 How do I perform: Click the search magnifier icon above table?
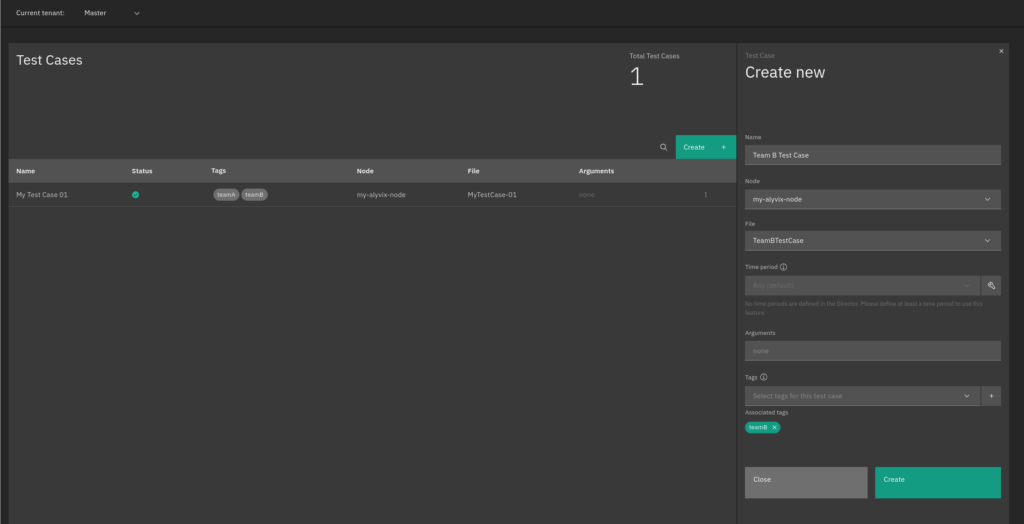(x=663, y=147)
